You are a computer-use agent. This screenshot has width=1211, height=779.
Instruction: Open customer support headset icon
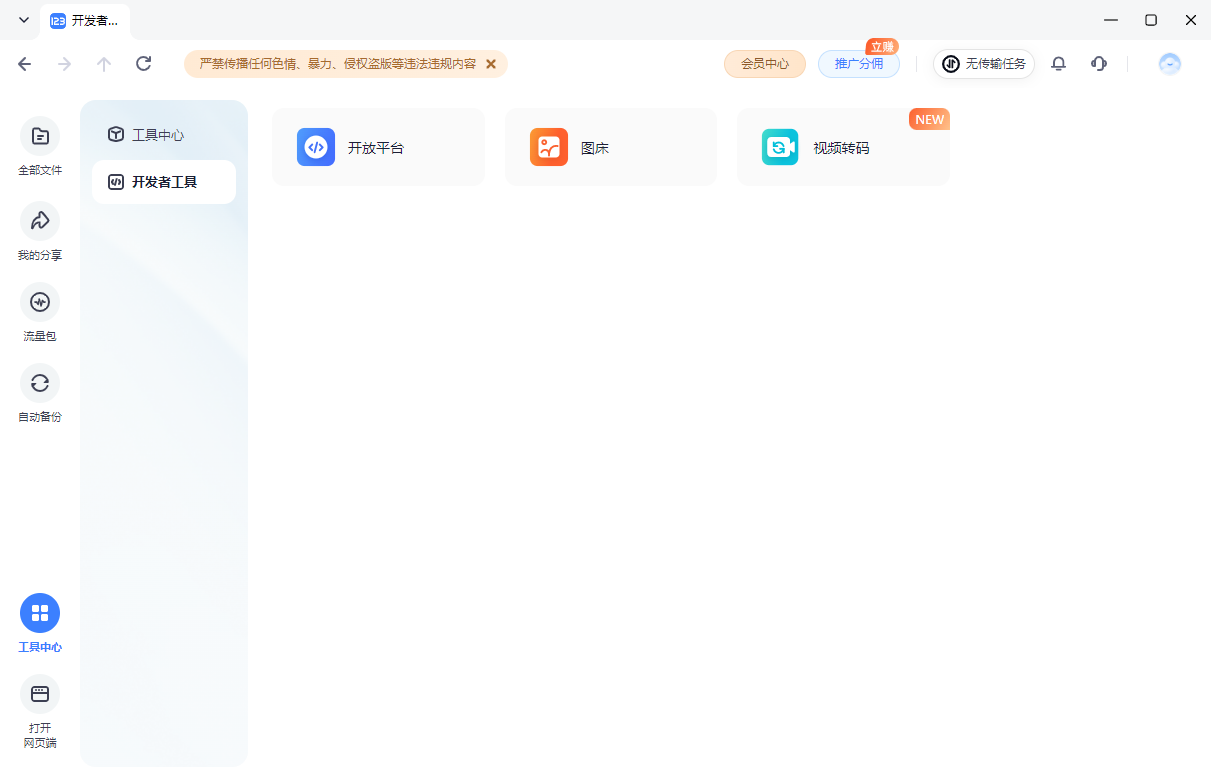(x=1099, y=64)
